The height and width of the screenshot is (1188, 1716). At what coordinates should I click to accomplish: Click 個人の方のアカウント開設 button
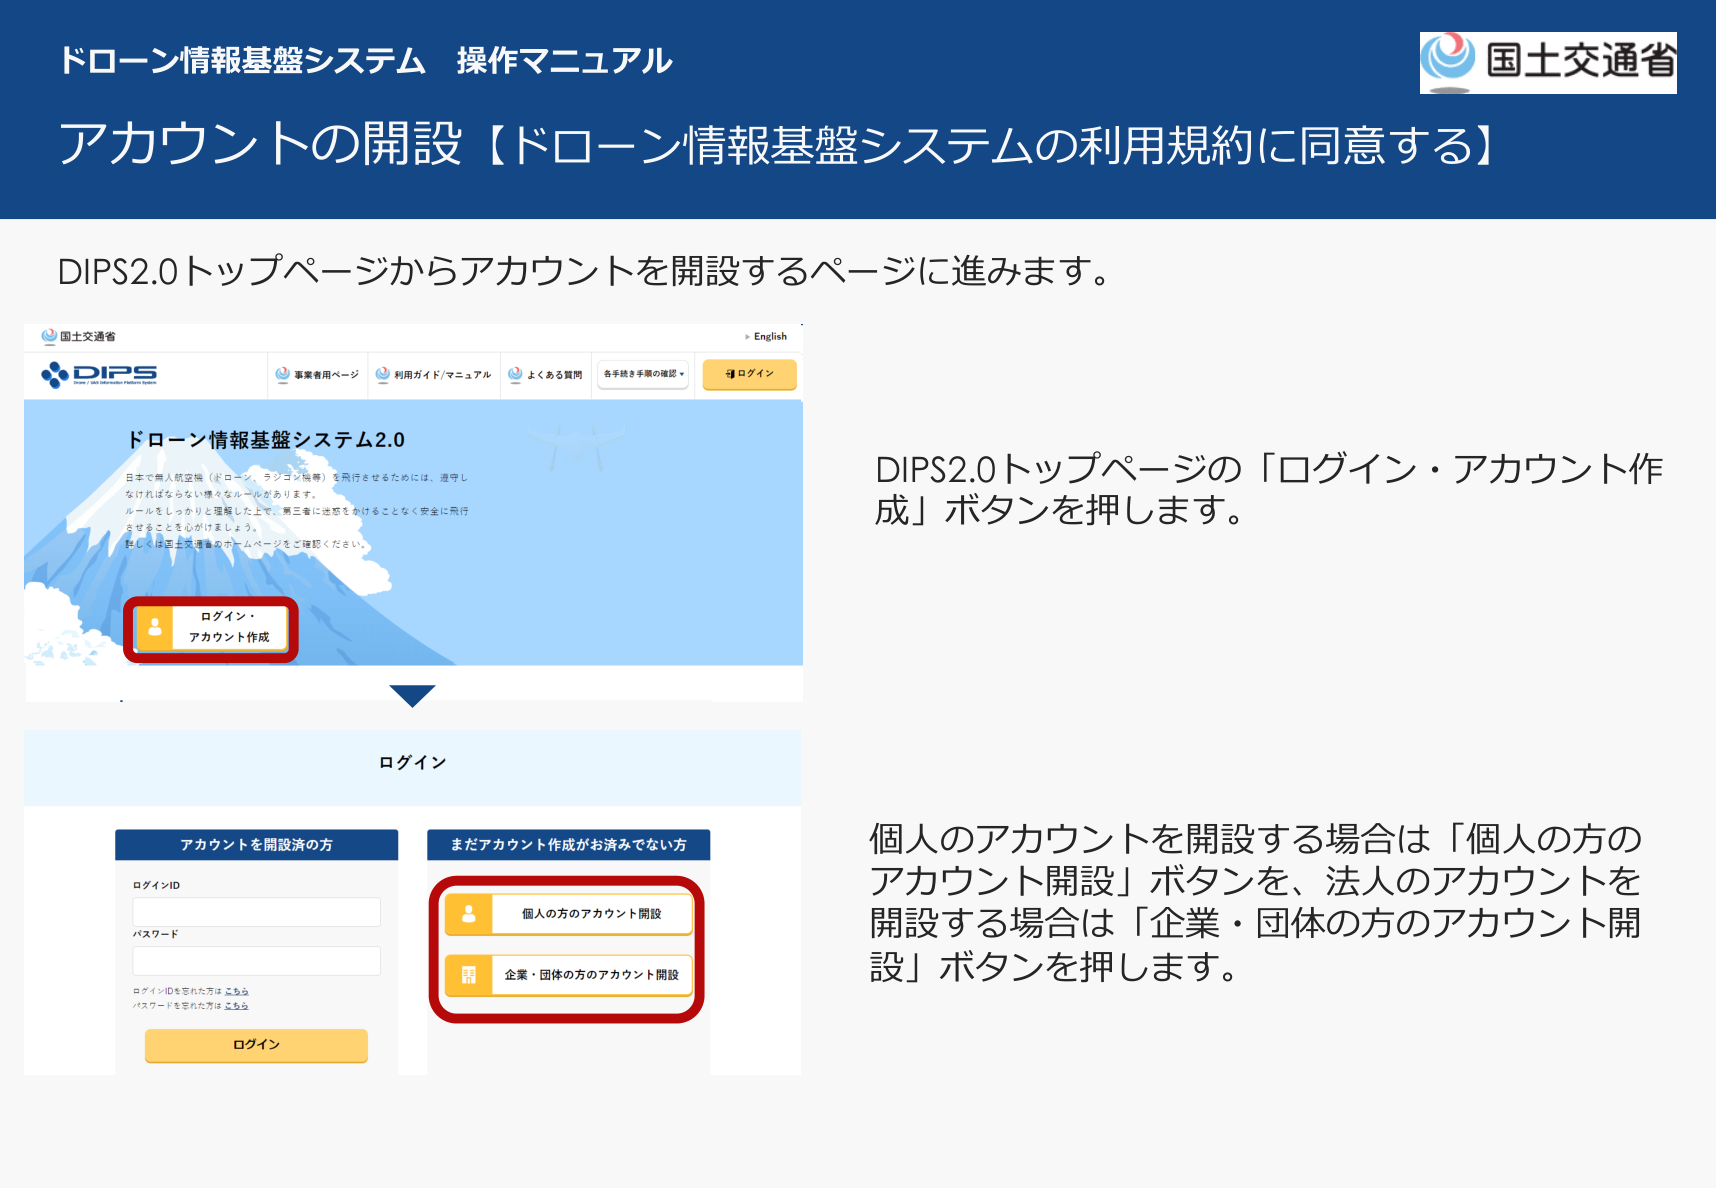(x=568, y=914)
